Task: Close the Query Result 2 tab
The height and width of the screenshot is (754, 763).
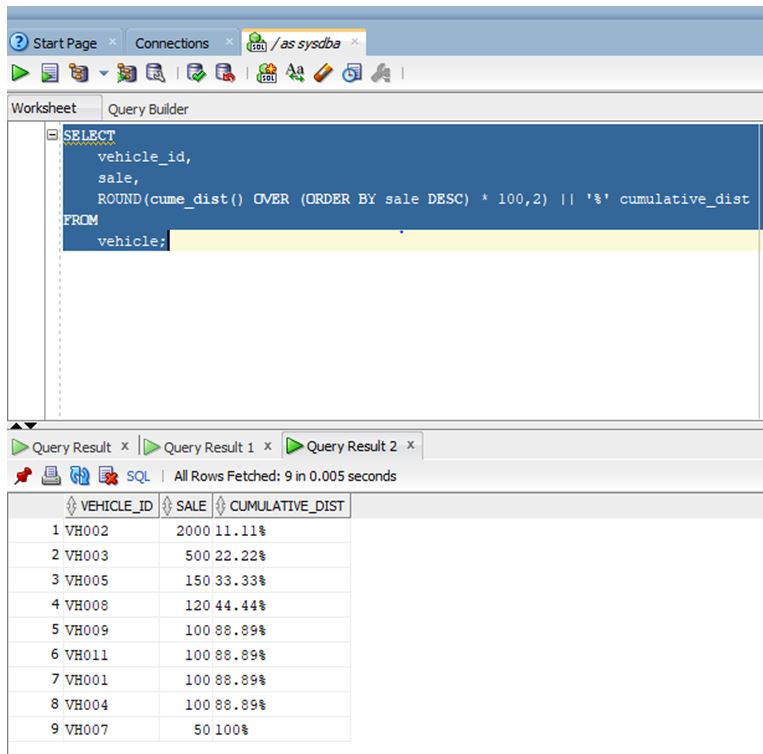Action: point(411,445)
